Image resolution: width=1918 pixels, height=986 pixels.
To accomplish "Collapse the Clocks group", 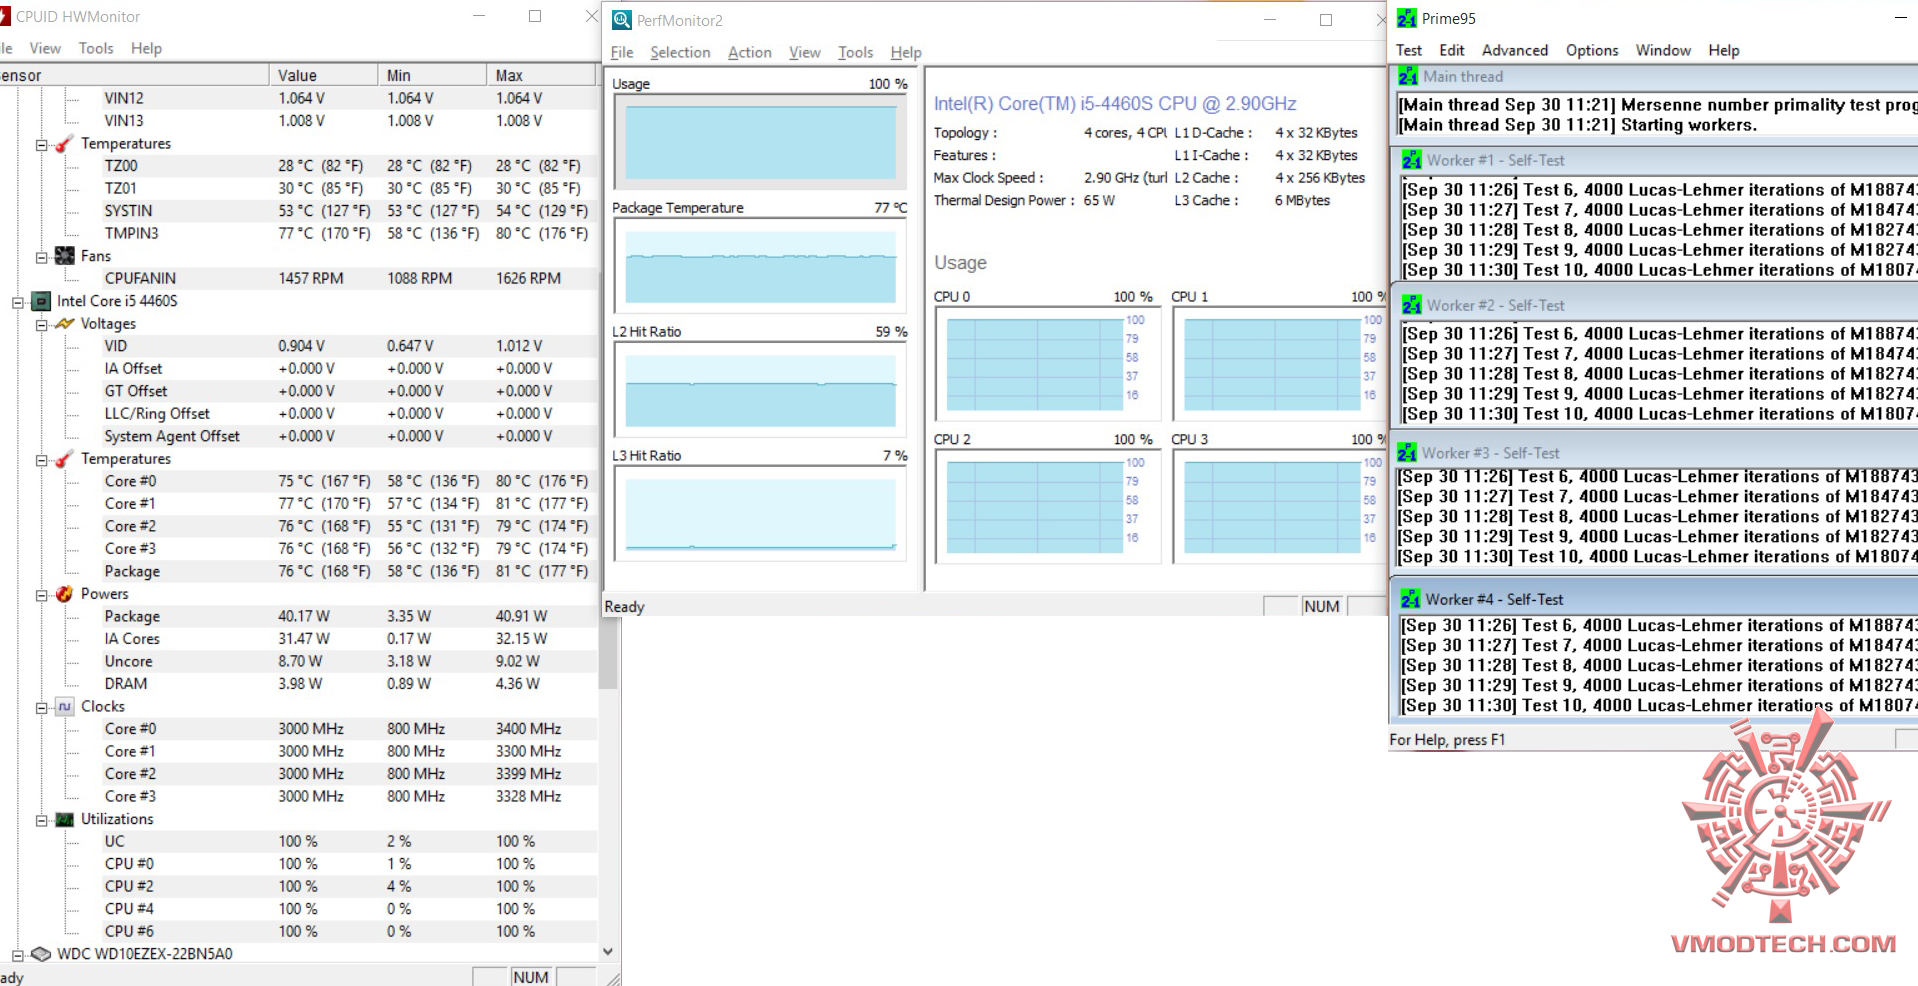I will [42, 707].
